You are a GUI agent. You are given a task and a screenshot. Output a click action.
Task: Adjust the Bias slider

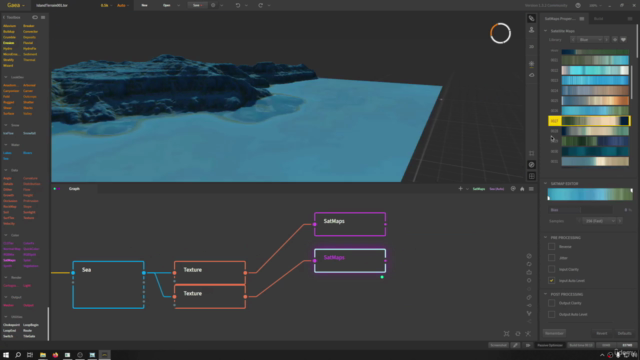coord(580,210)
